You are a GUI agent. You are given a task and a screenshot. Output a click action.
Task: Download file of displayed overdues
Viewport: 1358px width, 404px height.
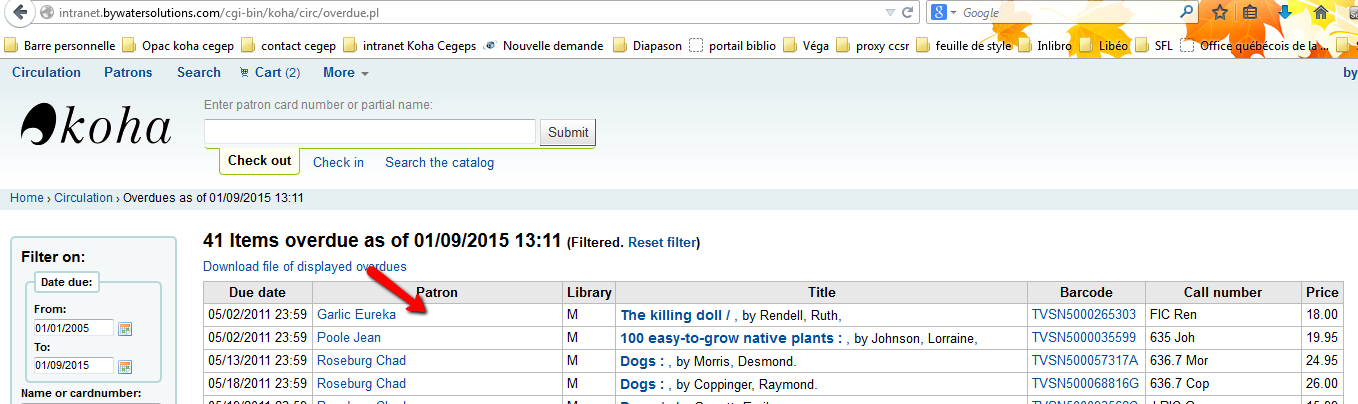coord(305,266)
